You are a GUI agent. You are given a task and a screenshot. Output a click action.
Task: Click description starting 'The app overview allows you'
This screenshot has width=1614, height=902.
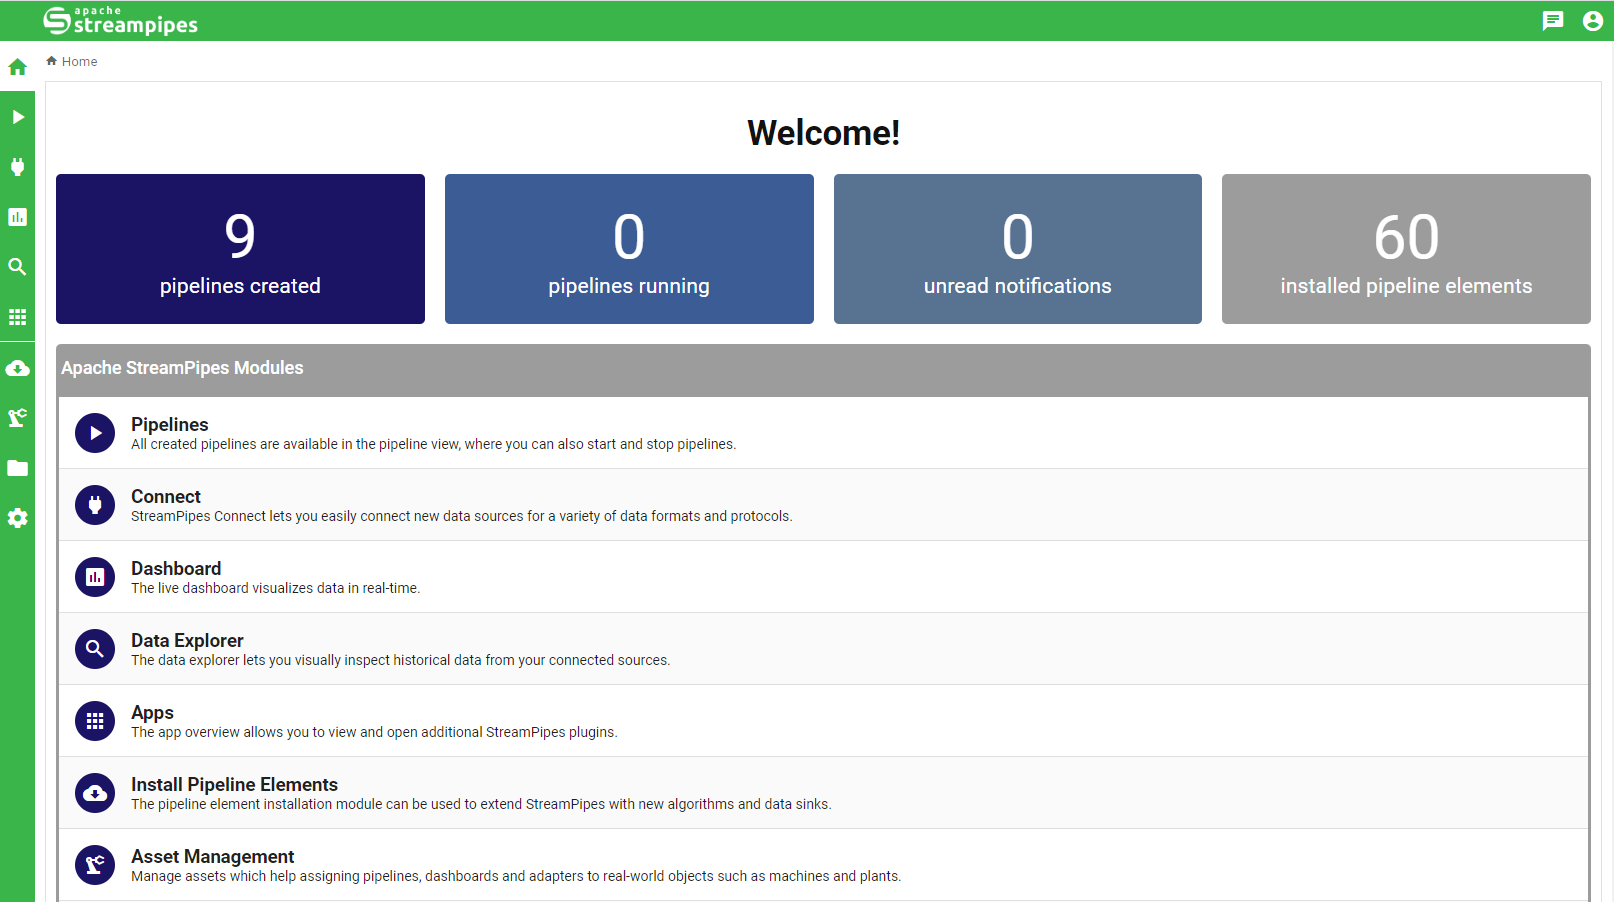[374, 732]
